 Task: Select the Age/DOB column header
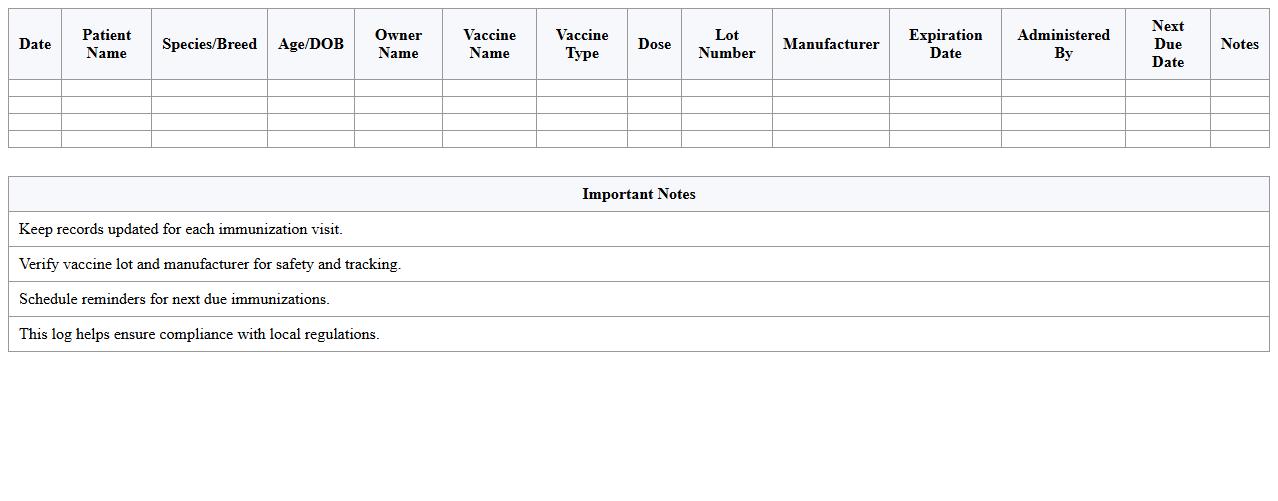[x=310, y=44]
